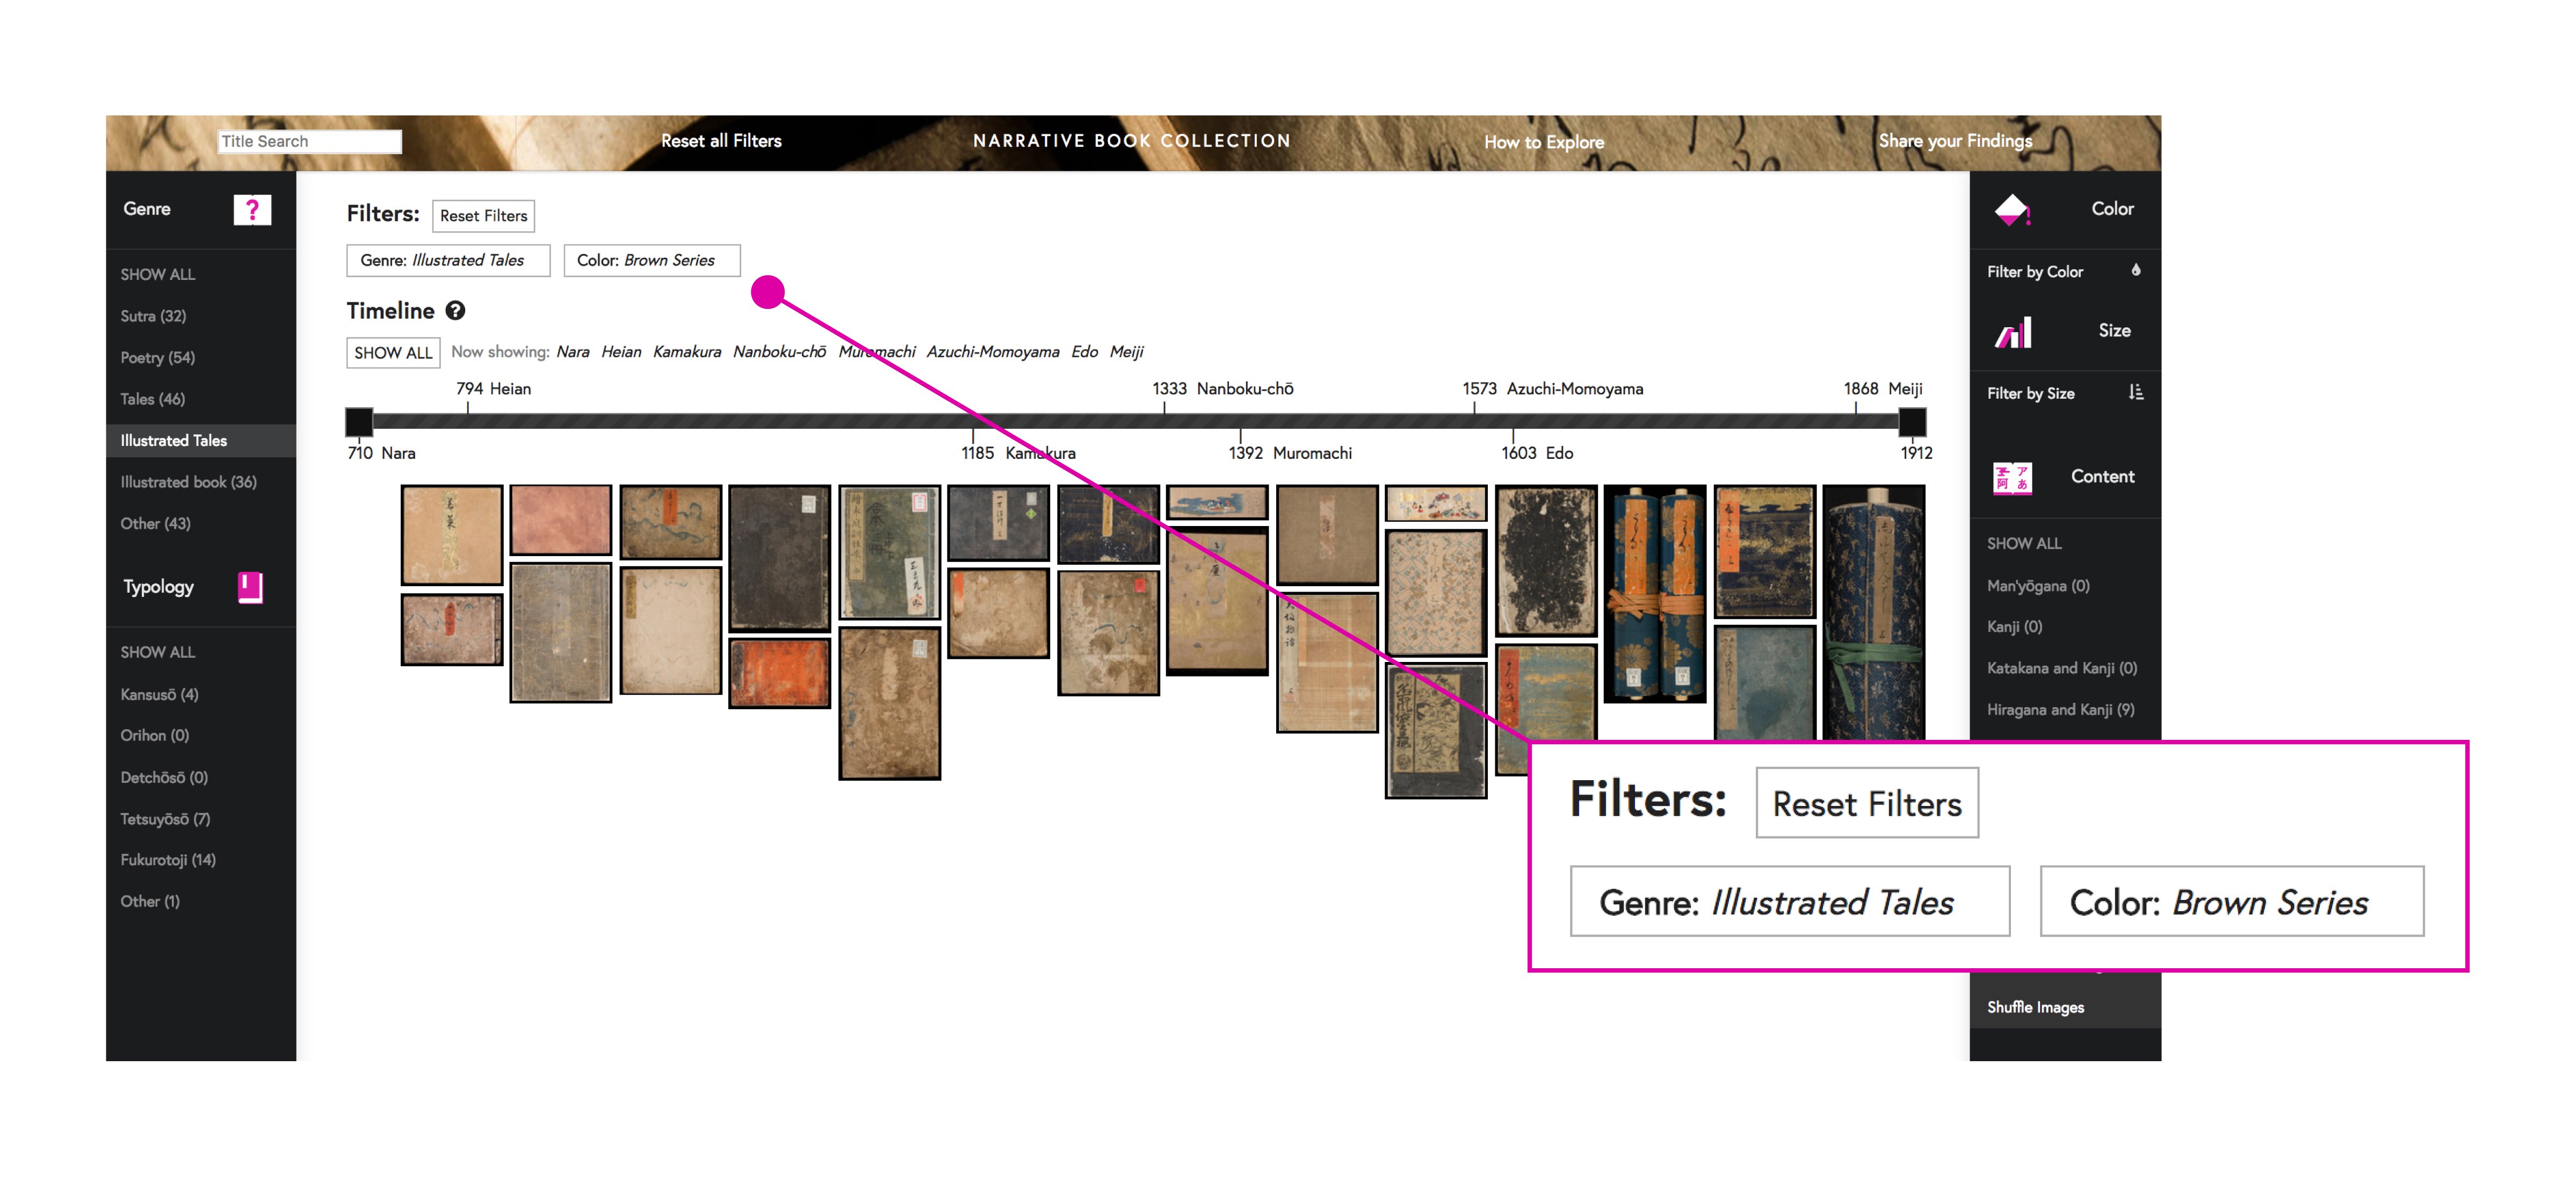Screen dimensions: 2576x1181
Task: Expand the Filter by Color option
Action: coord(2034,272)
